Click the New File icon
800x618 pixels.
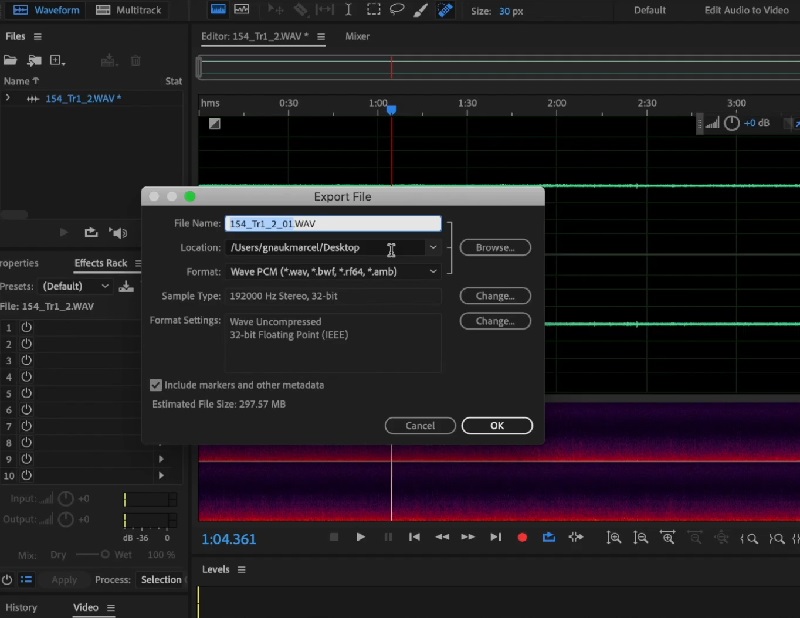coord(57,61)
